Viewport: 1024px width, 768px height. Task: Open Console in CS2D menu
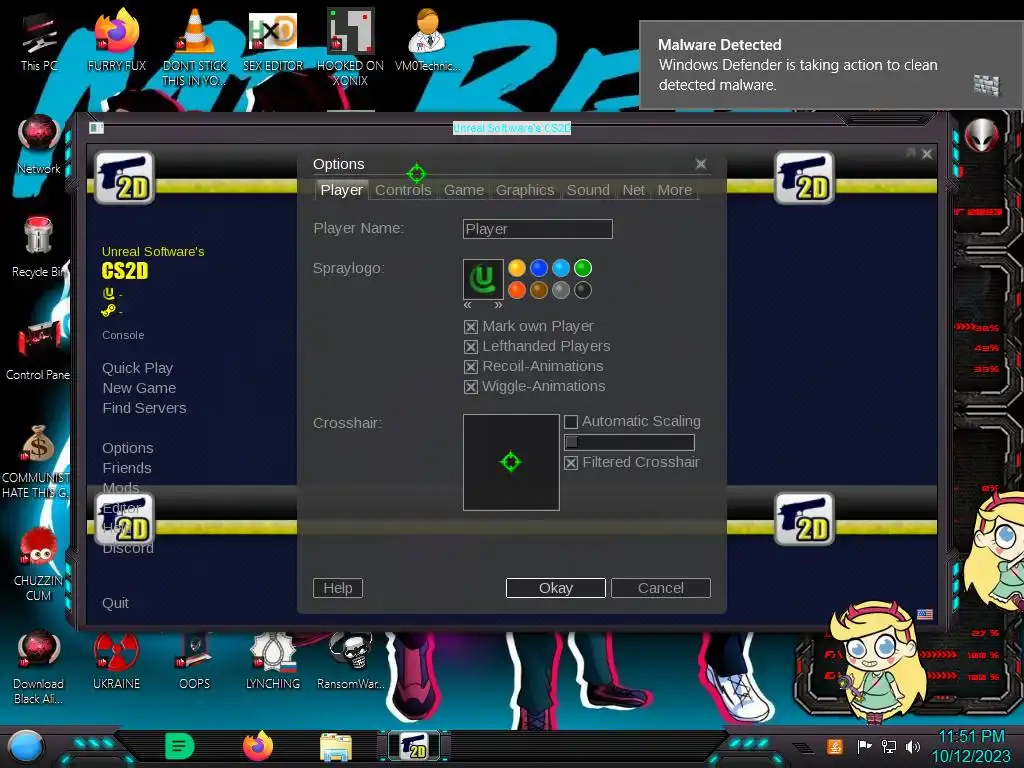[x=123, y=335]
